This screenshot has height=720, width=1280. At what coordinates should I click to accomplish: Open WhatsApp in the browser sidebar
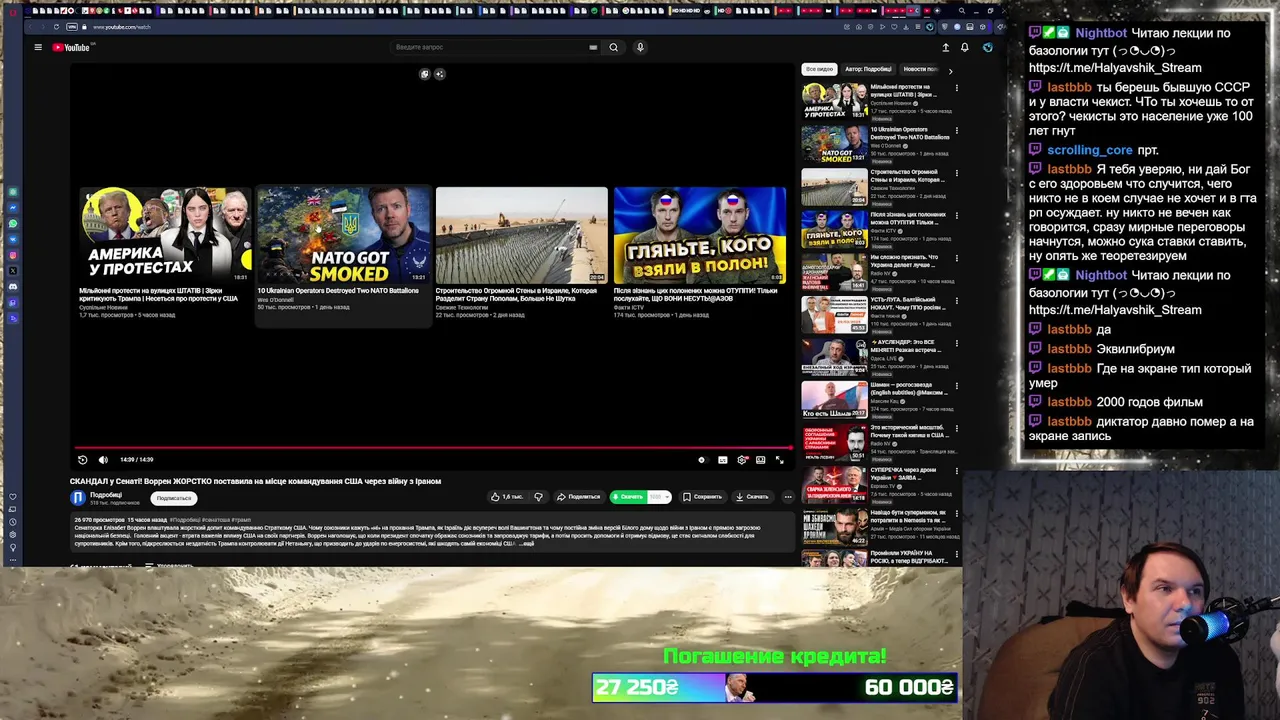13,223
